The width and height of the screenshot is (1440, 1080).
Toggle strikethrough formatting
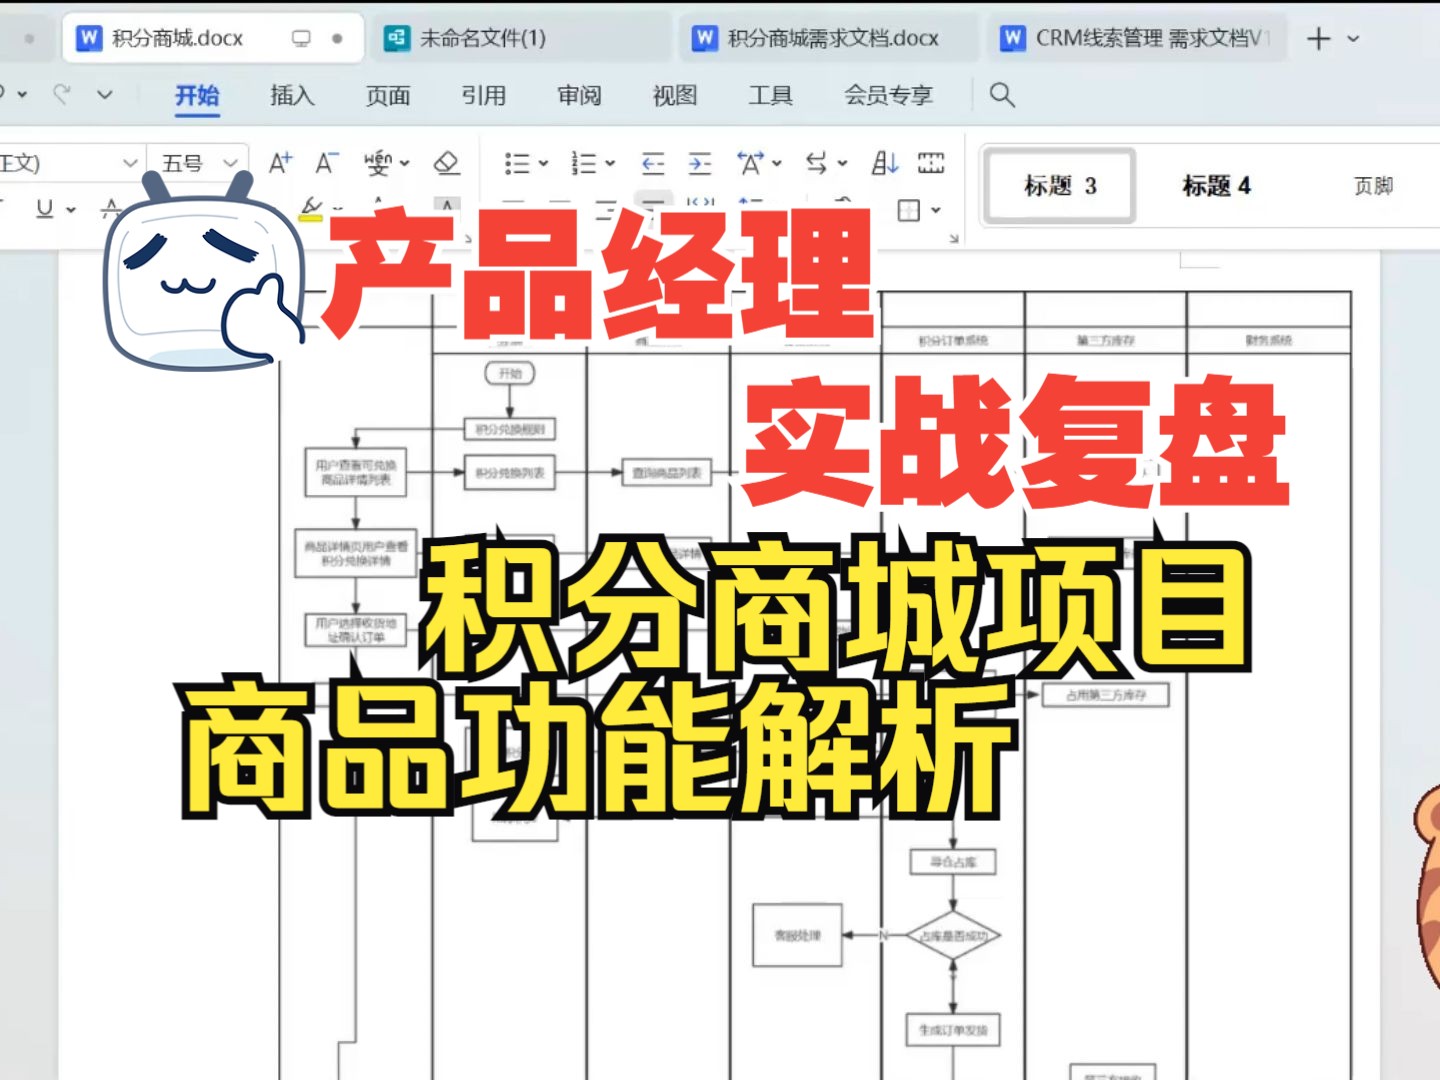tap(111, 208)
